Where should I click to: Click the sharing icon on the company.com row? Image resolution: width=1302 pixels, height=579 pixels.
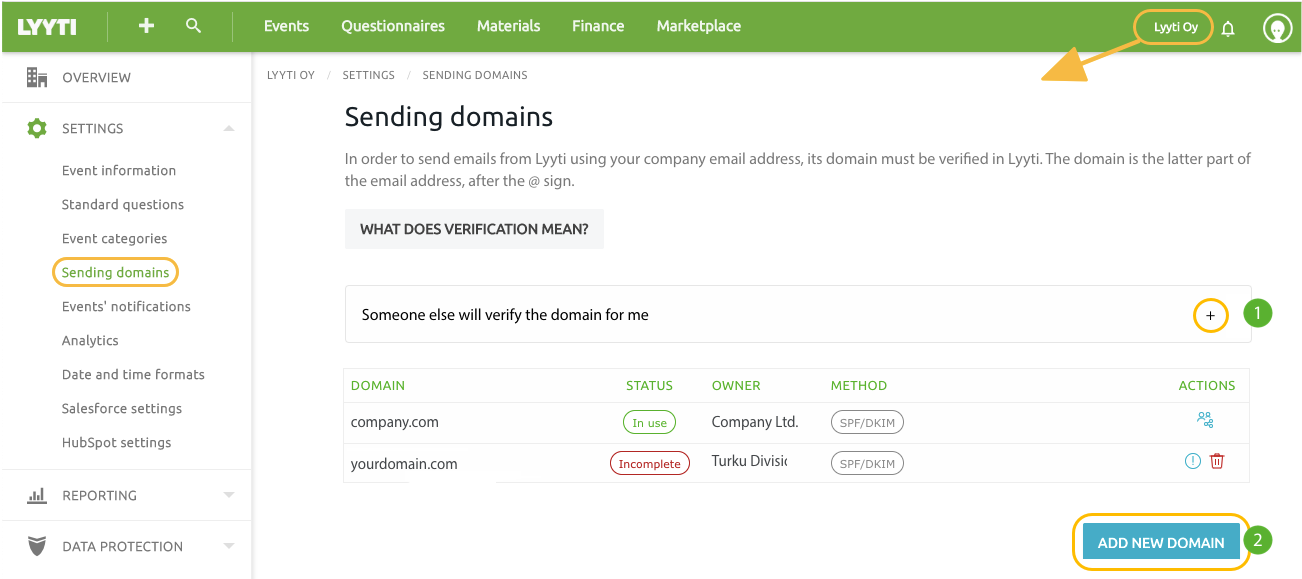pyautogui.click(x=1206, y=420)
